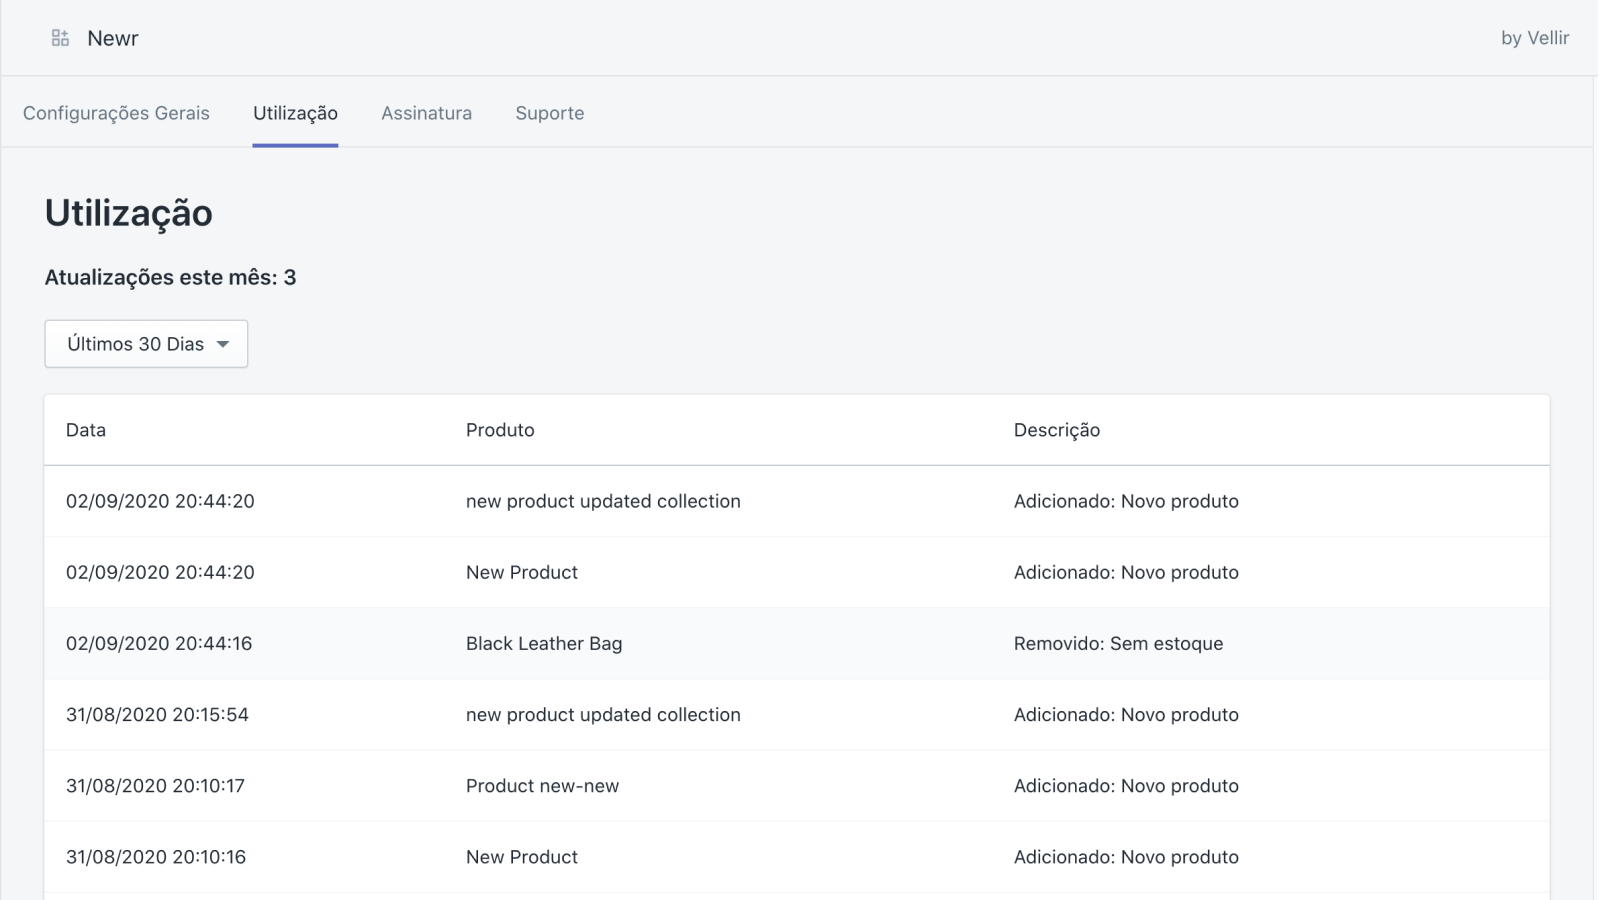Click the Produto column header
The height and width of the screenshot is (900, 1600).
pyautogui.click(x=500, y=430)
